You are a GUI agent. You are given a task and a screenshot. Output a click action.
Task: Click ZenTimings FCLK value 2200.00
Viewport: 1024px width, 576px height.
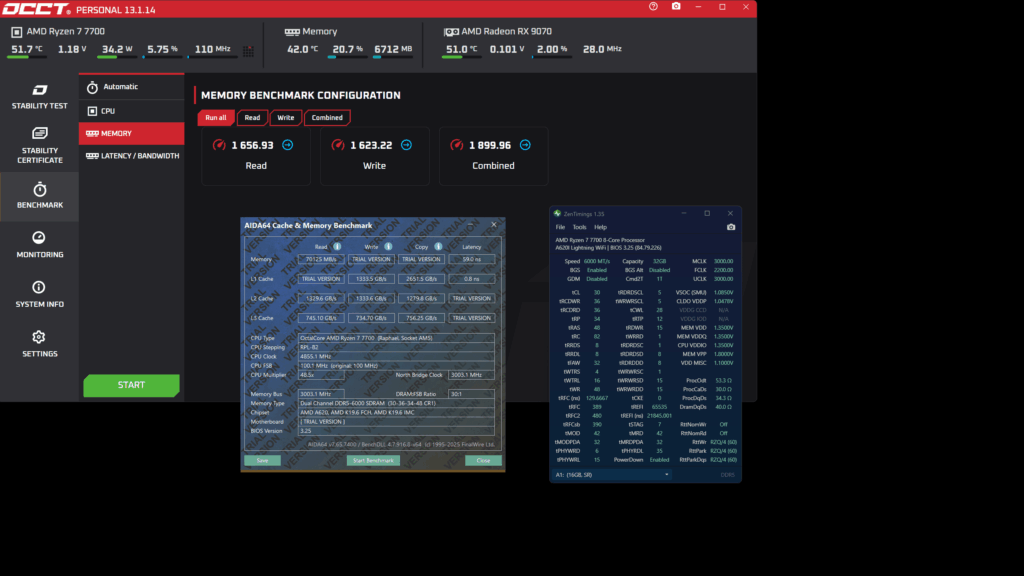723,270
